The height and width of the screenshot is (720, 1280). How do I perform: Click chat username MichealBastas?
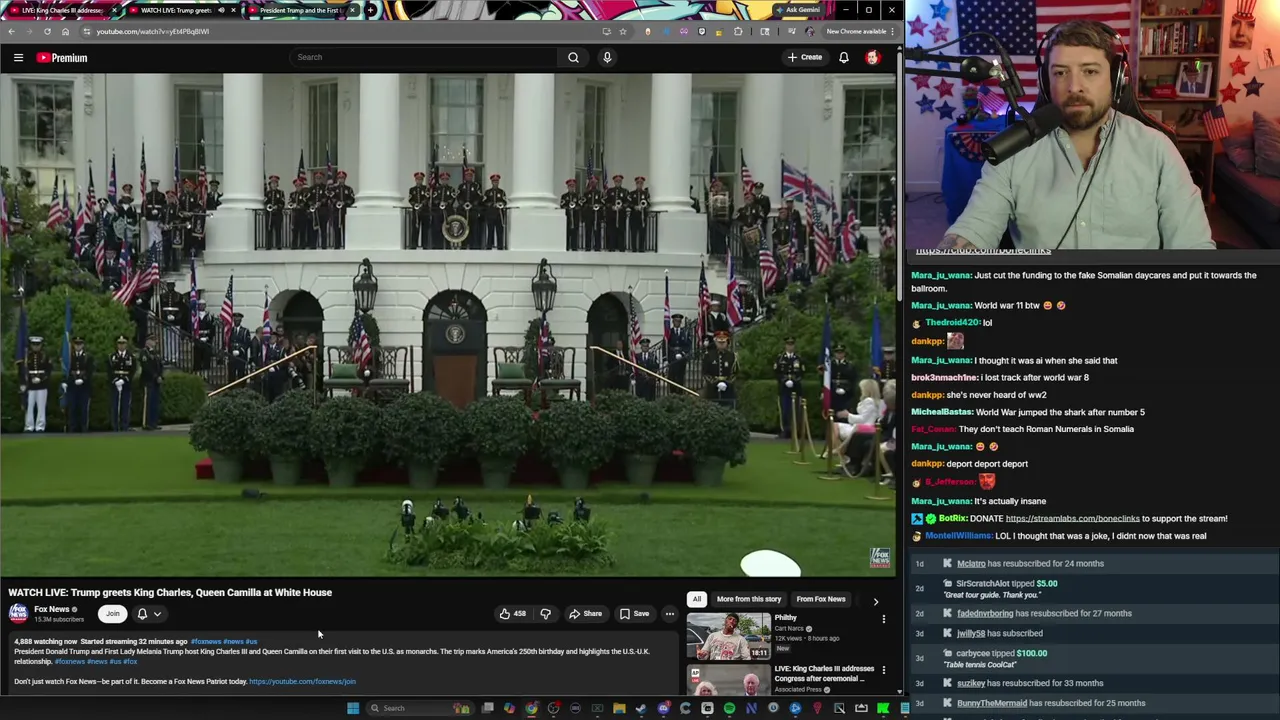942,412
